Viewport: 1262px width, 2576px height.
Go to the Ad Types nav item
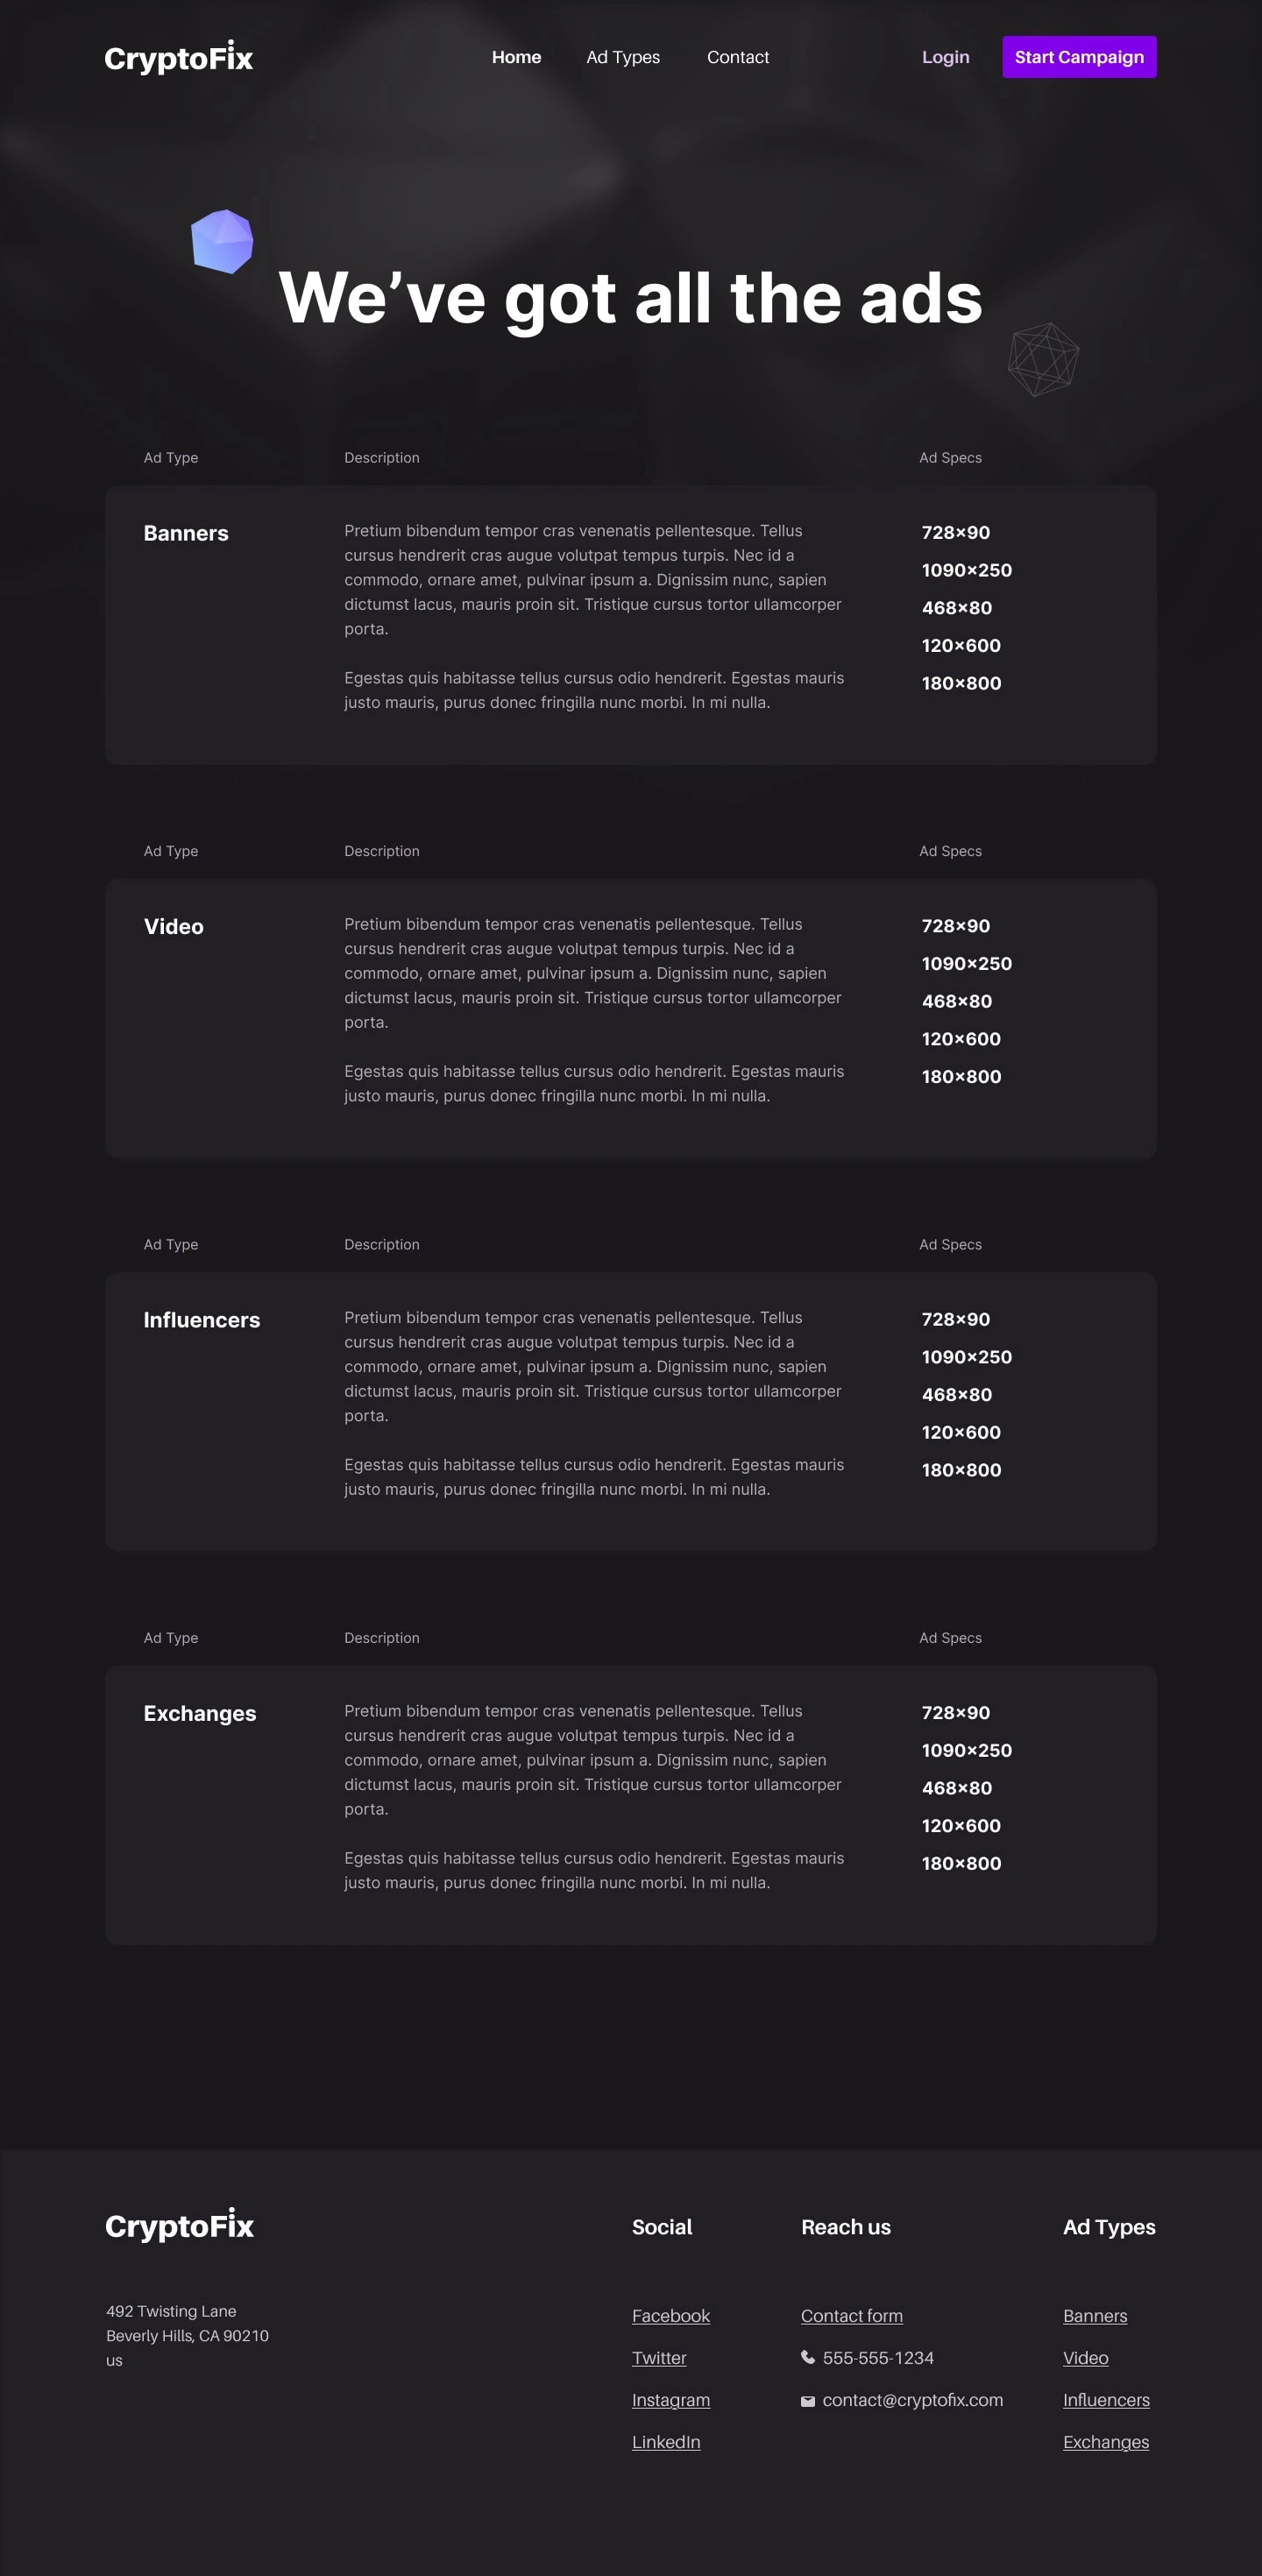point(623,57)
